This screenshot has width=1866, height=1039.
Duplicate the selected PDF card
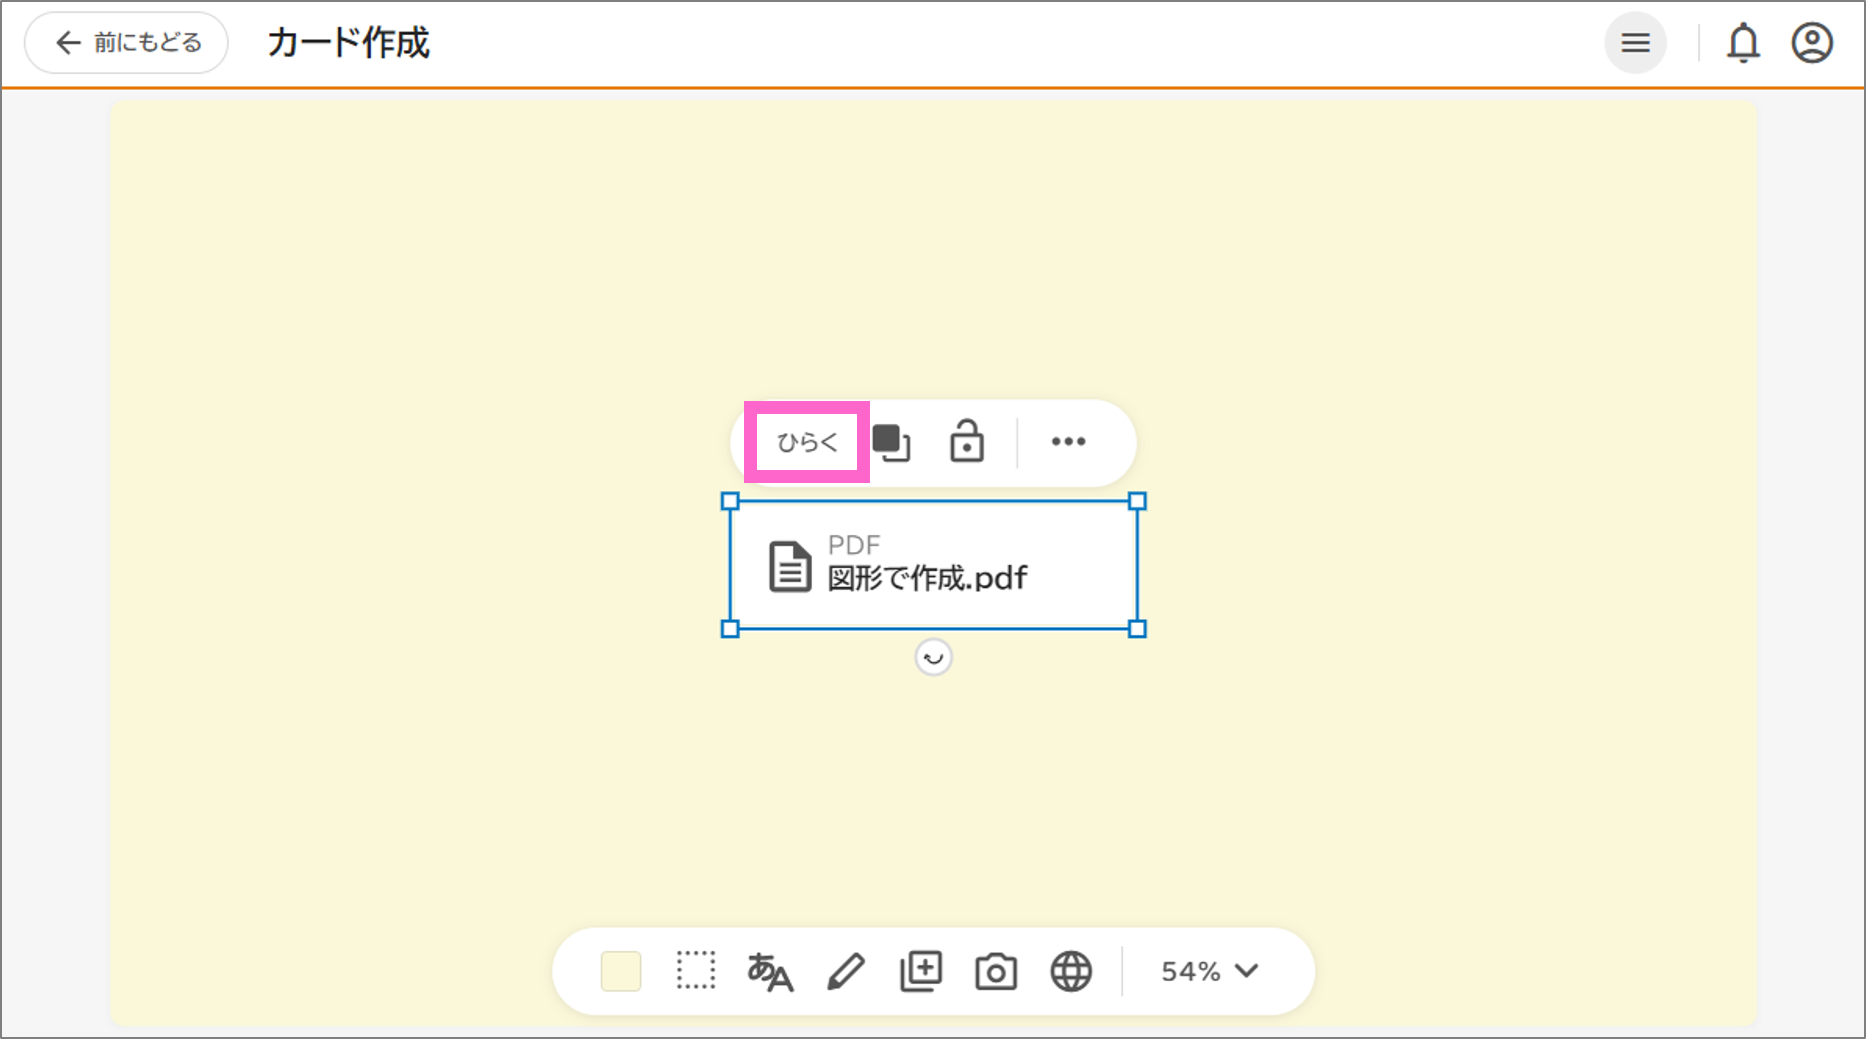[x=893, y=442]
